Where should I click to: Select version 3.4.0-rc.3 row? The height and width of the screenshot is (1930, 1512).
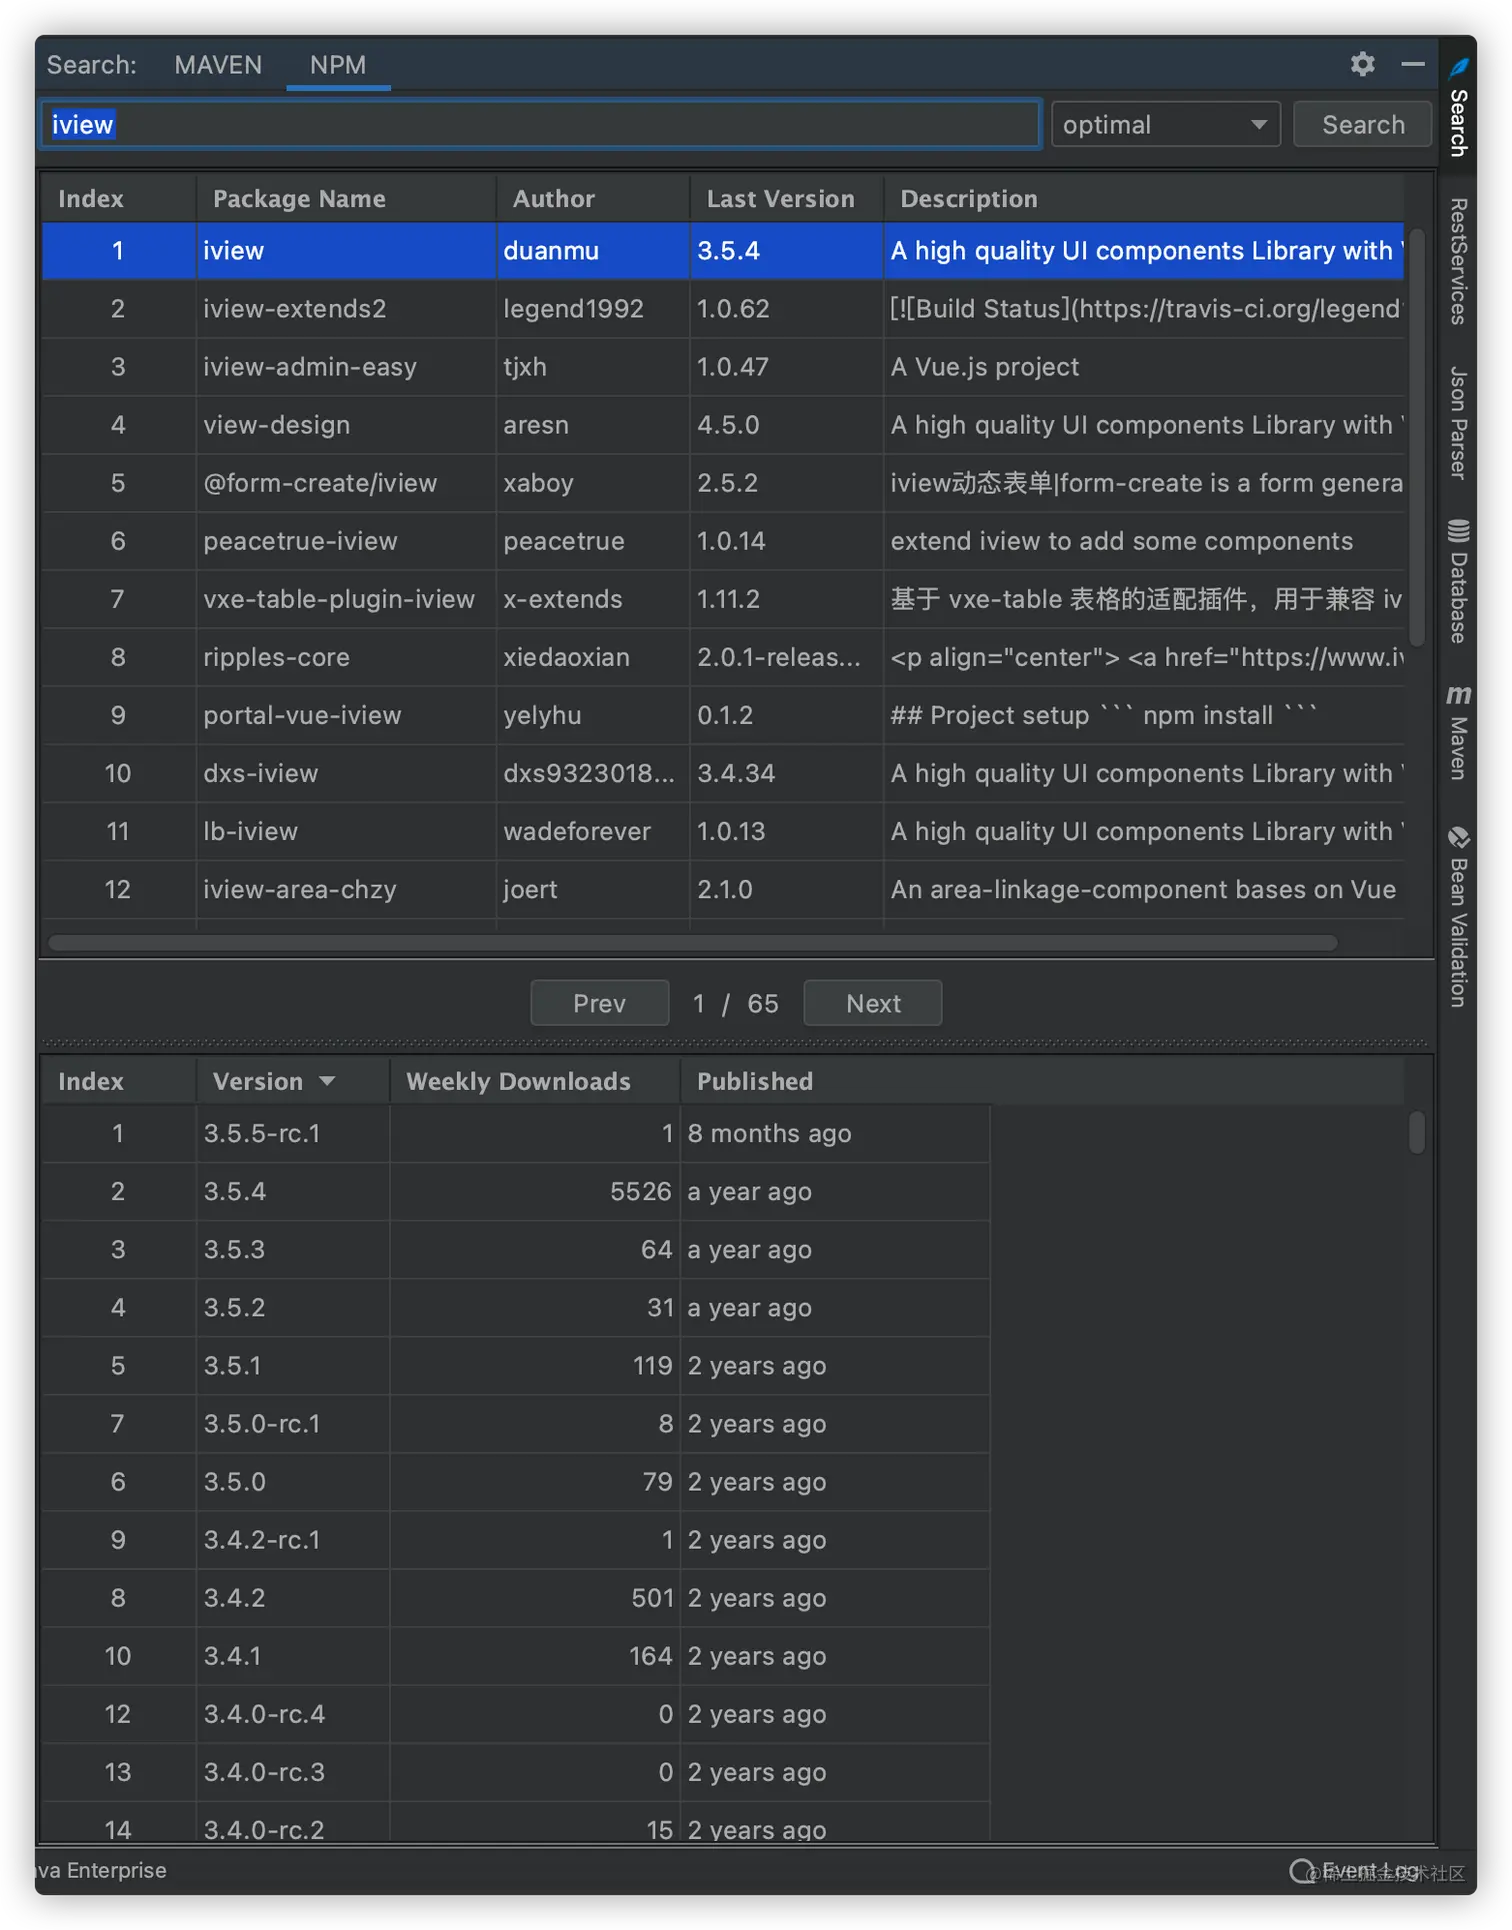(515, 1771)
